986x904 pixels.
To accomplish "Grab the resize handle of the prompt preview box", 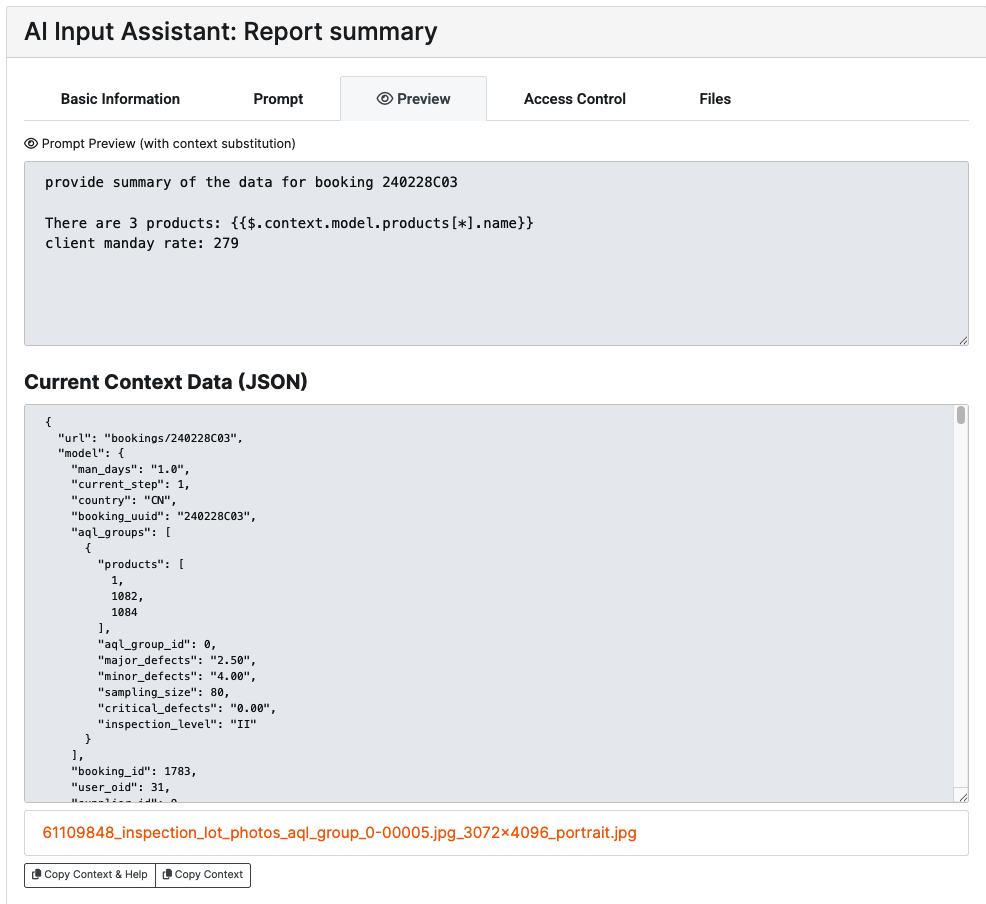I will click(x=962, y=339).
